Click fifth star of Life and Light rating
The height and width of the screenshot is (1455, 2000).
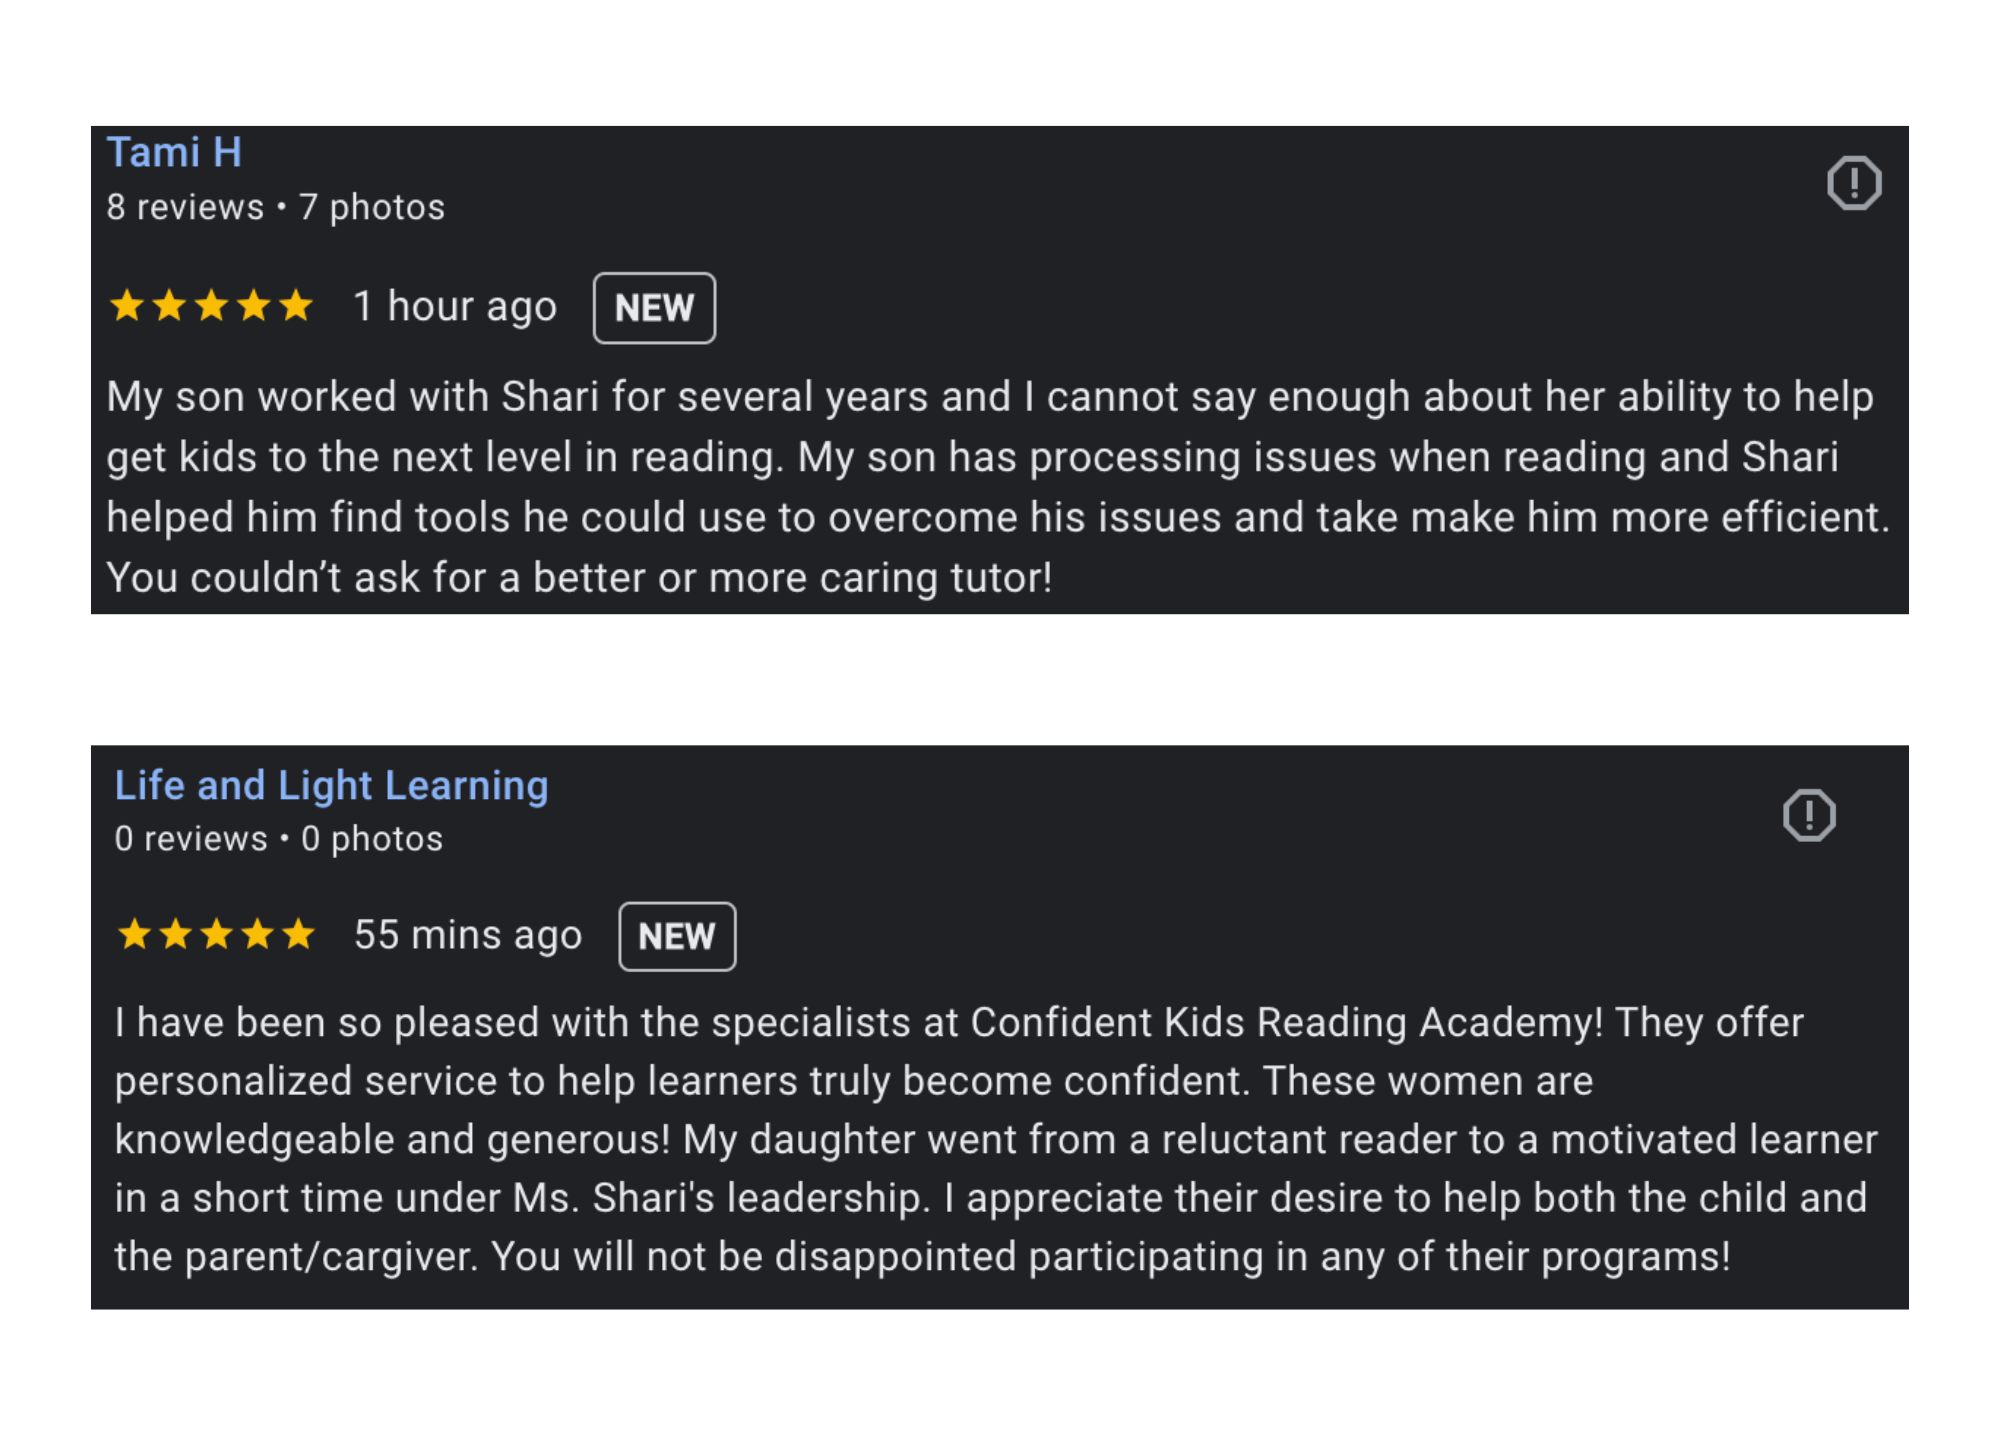pos(298,935)
